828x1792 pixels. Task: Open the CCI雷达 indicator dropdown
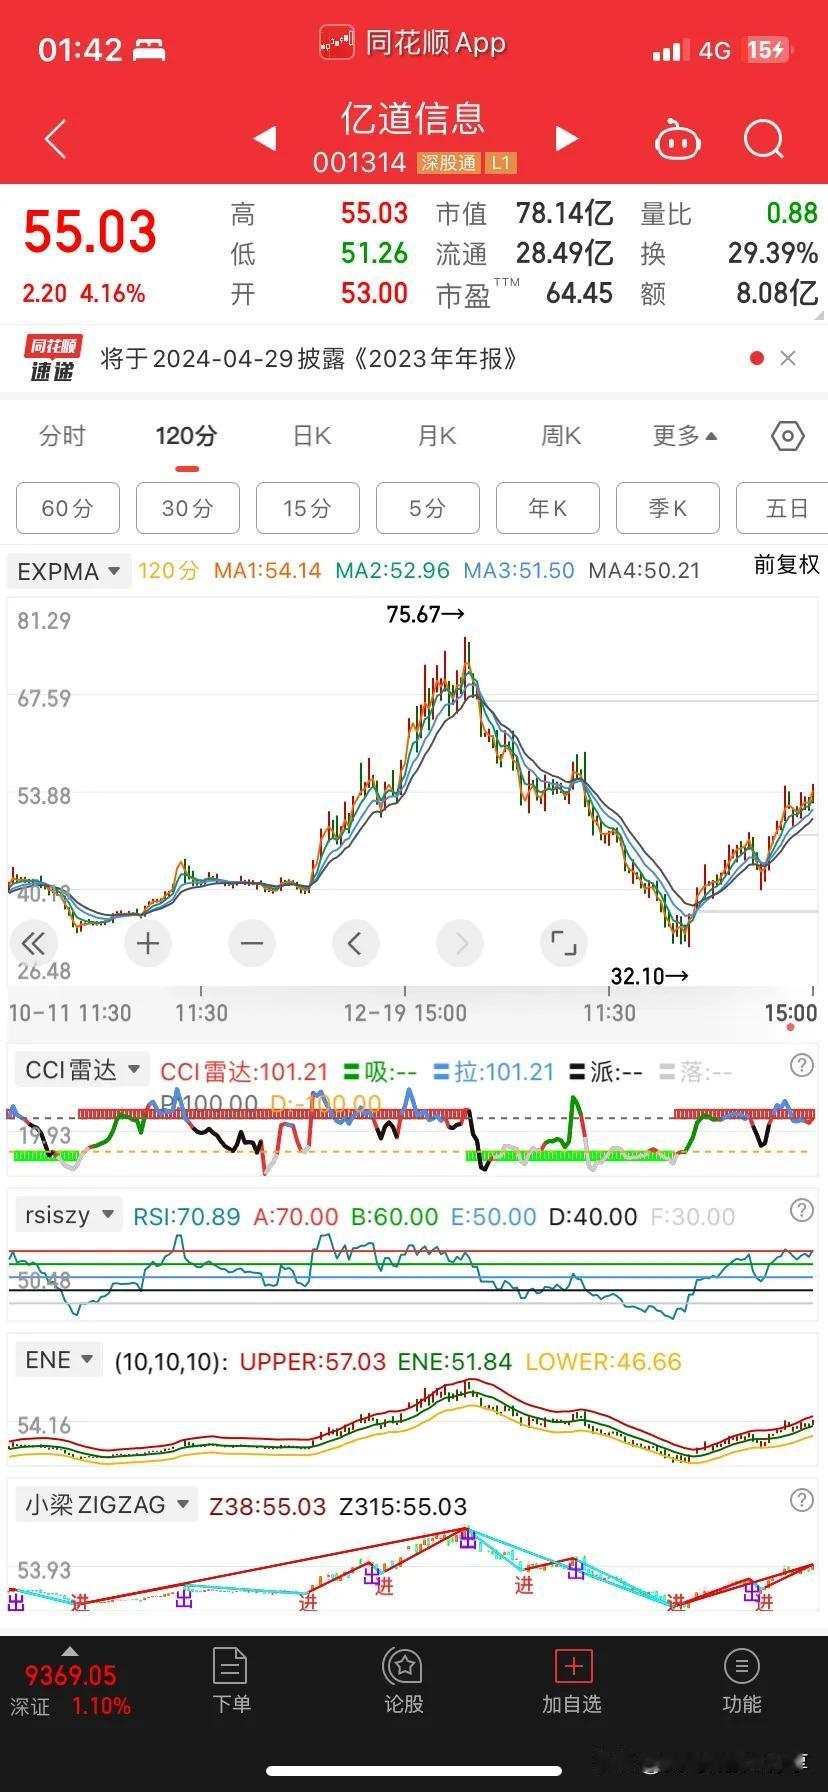[x=82, y=1070]
